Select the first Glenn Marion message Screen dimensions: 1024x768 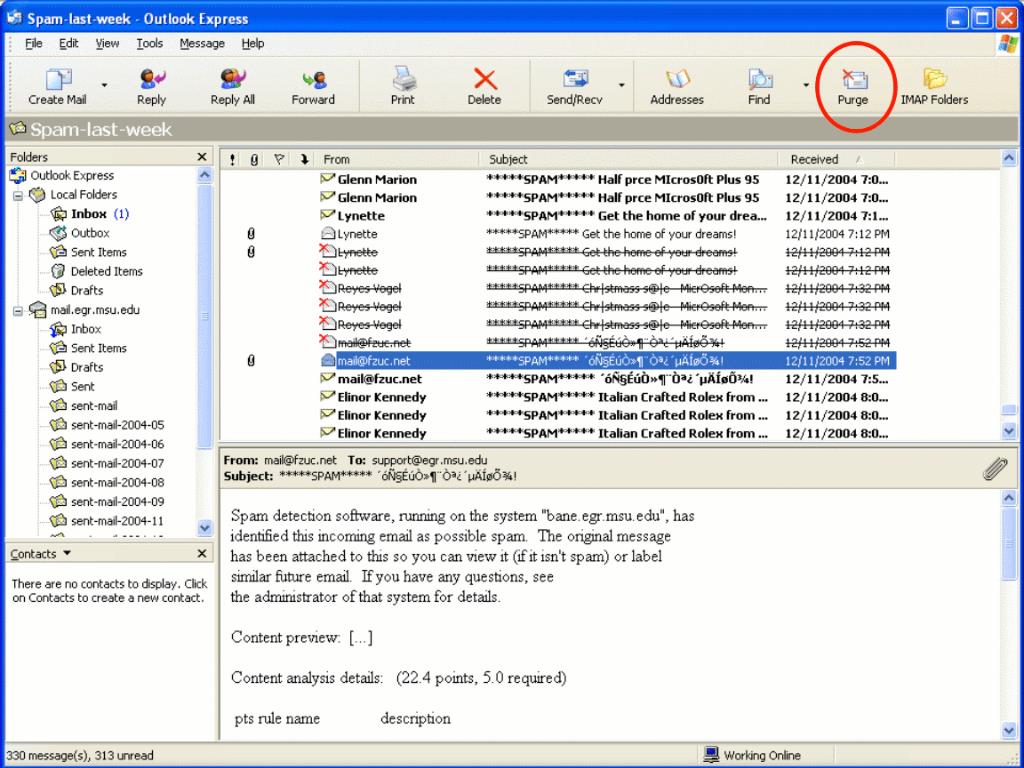pyautogui.click(x=558, y=180)
